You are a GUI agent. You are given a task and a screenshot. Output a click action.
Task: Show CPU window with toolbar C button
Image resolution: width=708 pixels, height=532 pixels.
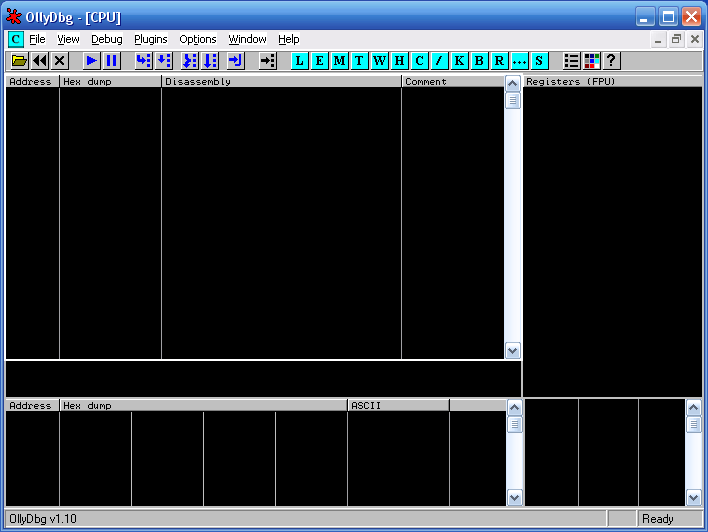tap(419, 61)
